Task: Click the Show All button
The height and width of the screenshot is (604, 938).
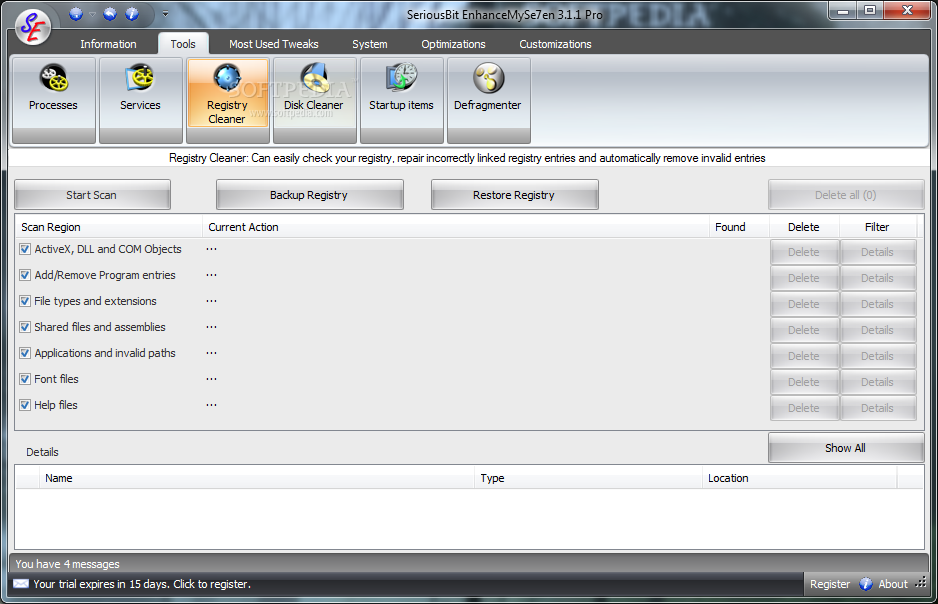Action: click(846, 448)
